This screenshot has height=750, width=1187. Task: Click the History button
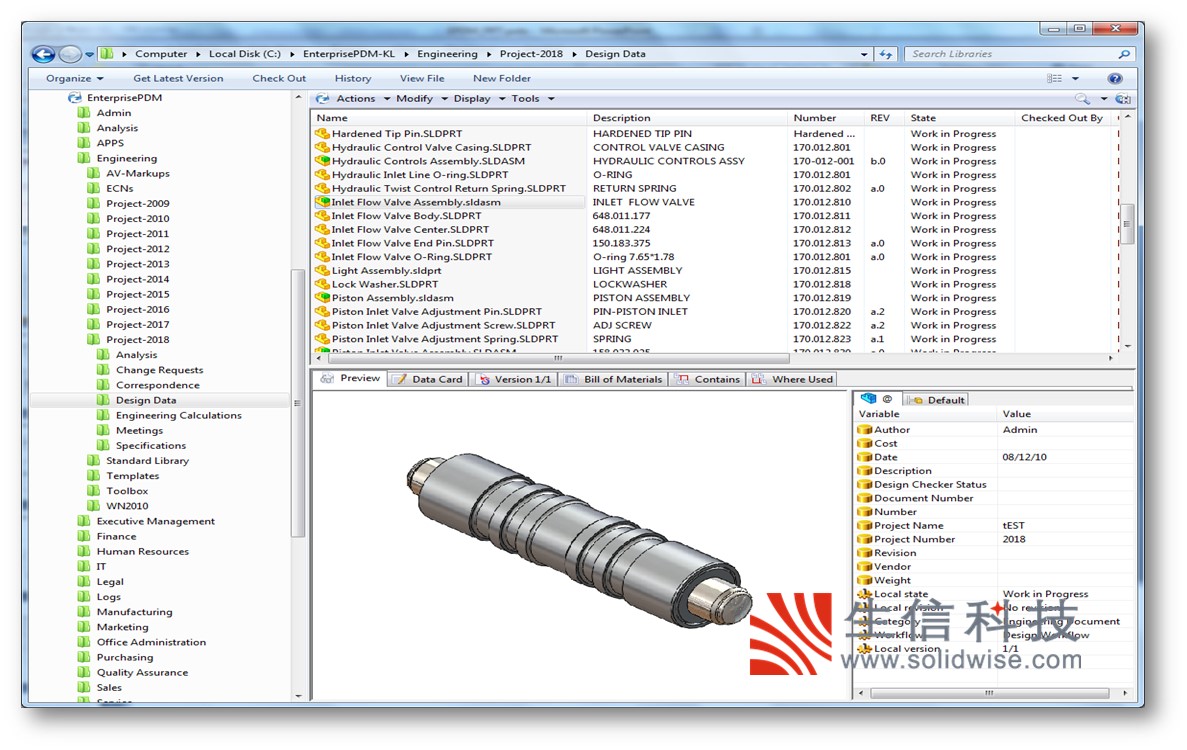(353, 79)
